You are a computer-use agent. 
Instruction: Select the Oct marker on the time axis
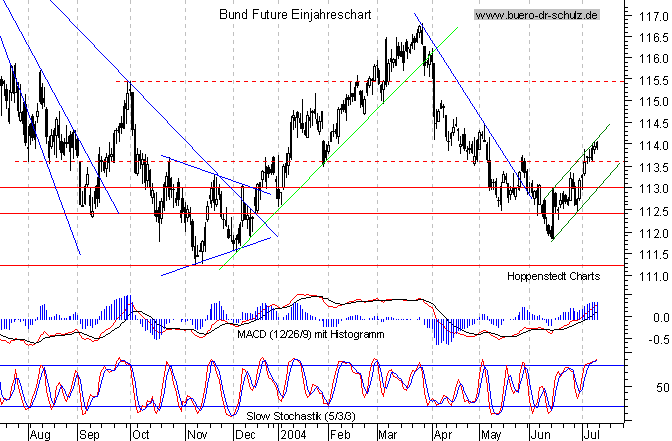click(140, 435)
